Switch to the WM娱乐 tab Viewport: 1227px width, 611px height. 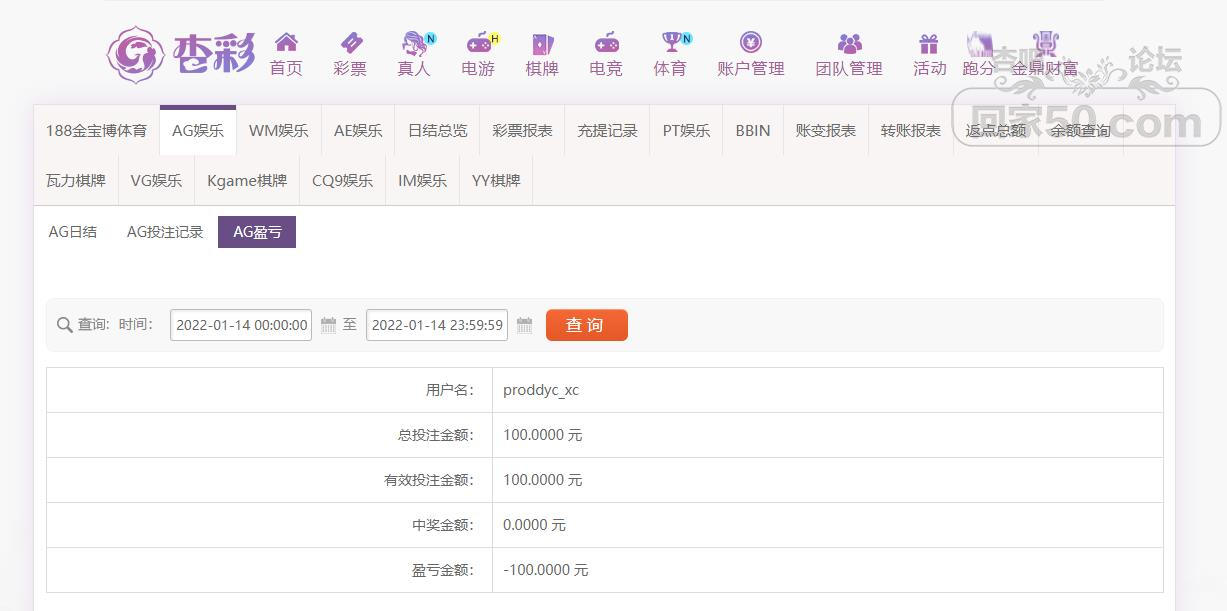tap(278, 130)
